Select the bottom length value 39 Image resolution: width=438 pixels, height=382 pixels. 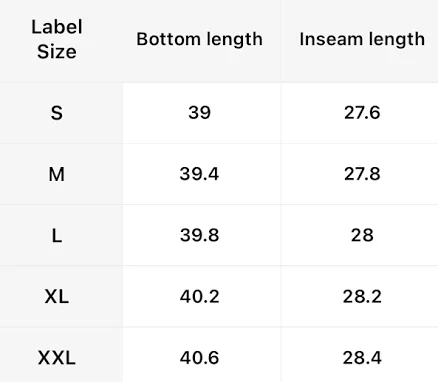pyautogui.click(x=199, y=113)
